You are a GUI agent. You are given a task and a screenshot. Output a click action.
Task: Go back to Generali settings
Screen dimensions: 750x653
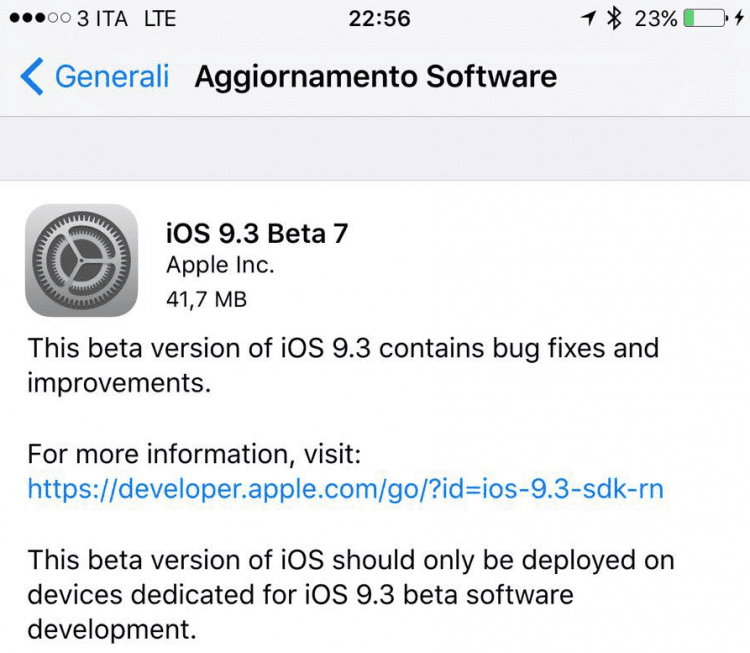(111, 77)
